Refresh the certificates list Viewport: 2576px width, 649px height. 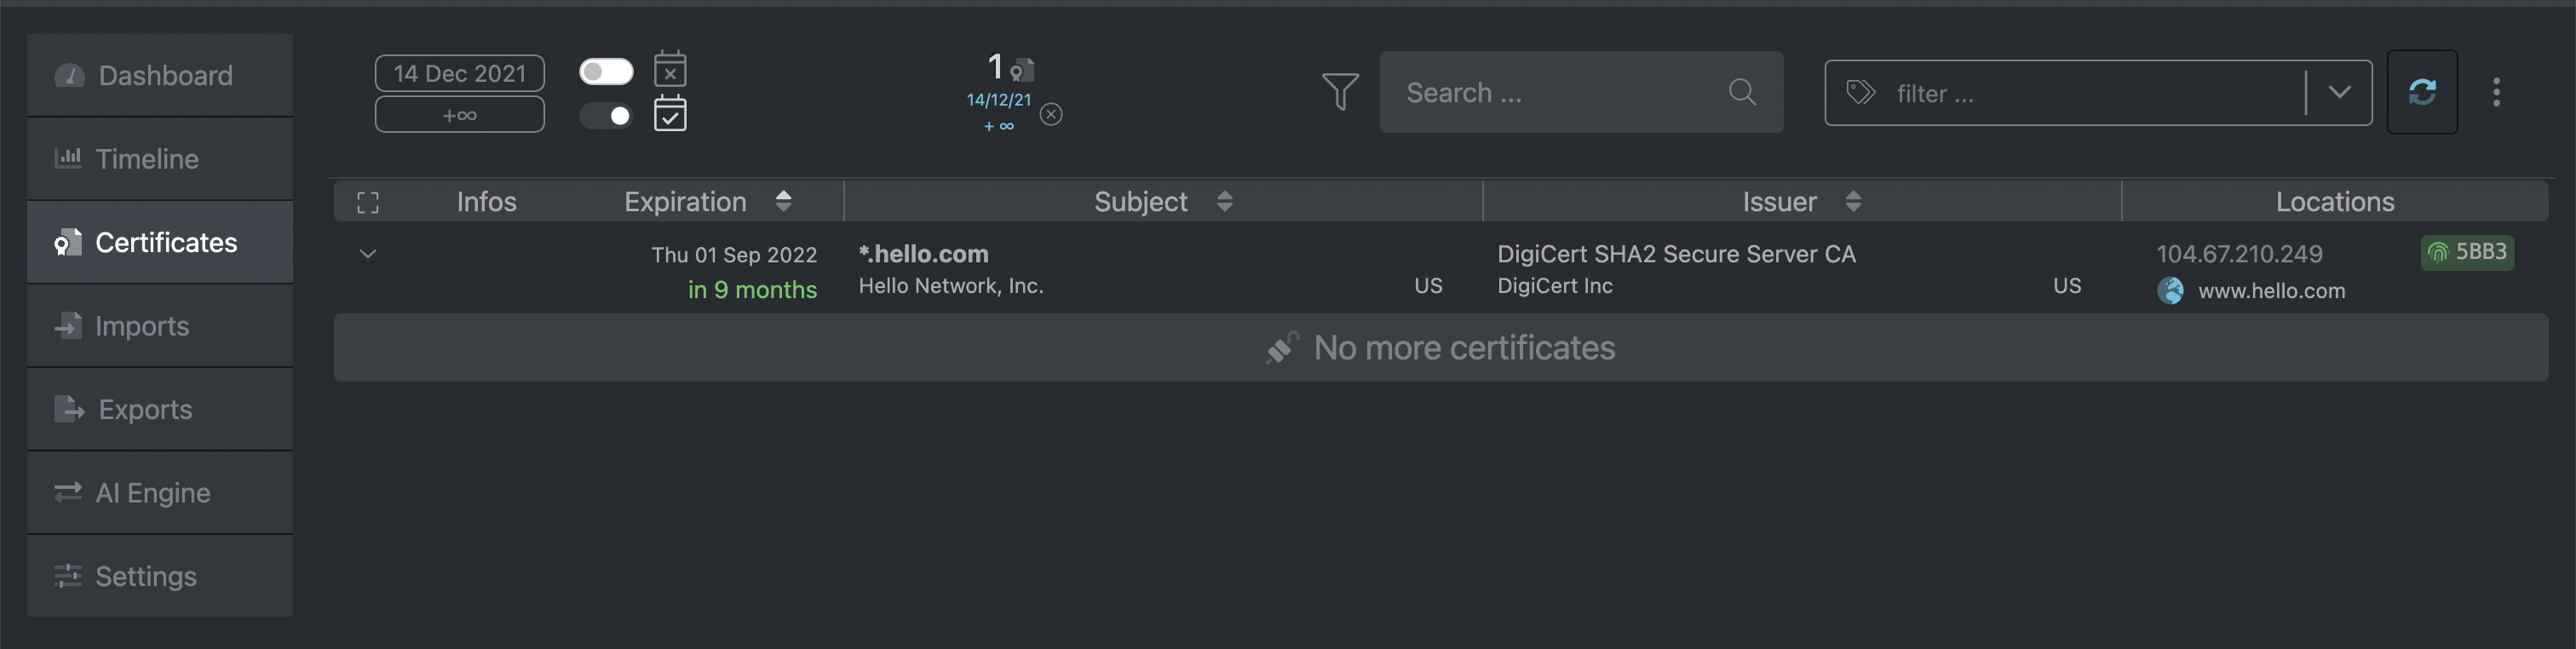click(2422, 92)
